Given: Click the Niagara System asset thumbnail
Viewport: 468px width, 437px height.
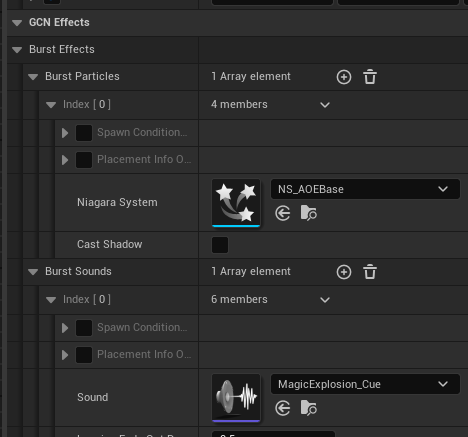Looking at the screenshot, I should 236,203.
